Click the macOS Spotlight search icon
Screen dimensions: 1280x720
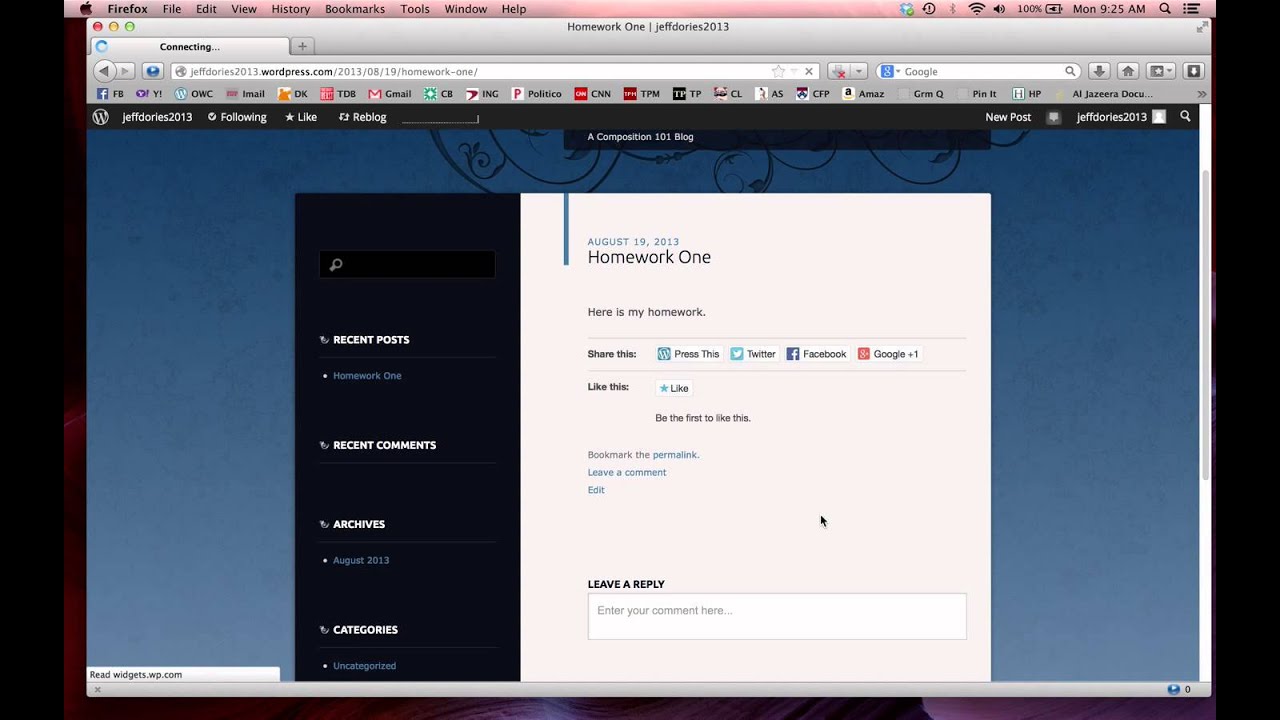tap(1165, 9)
